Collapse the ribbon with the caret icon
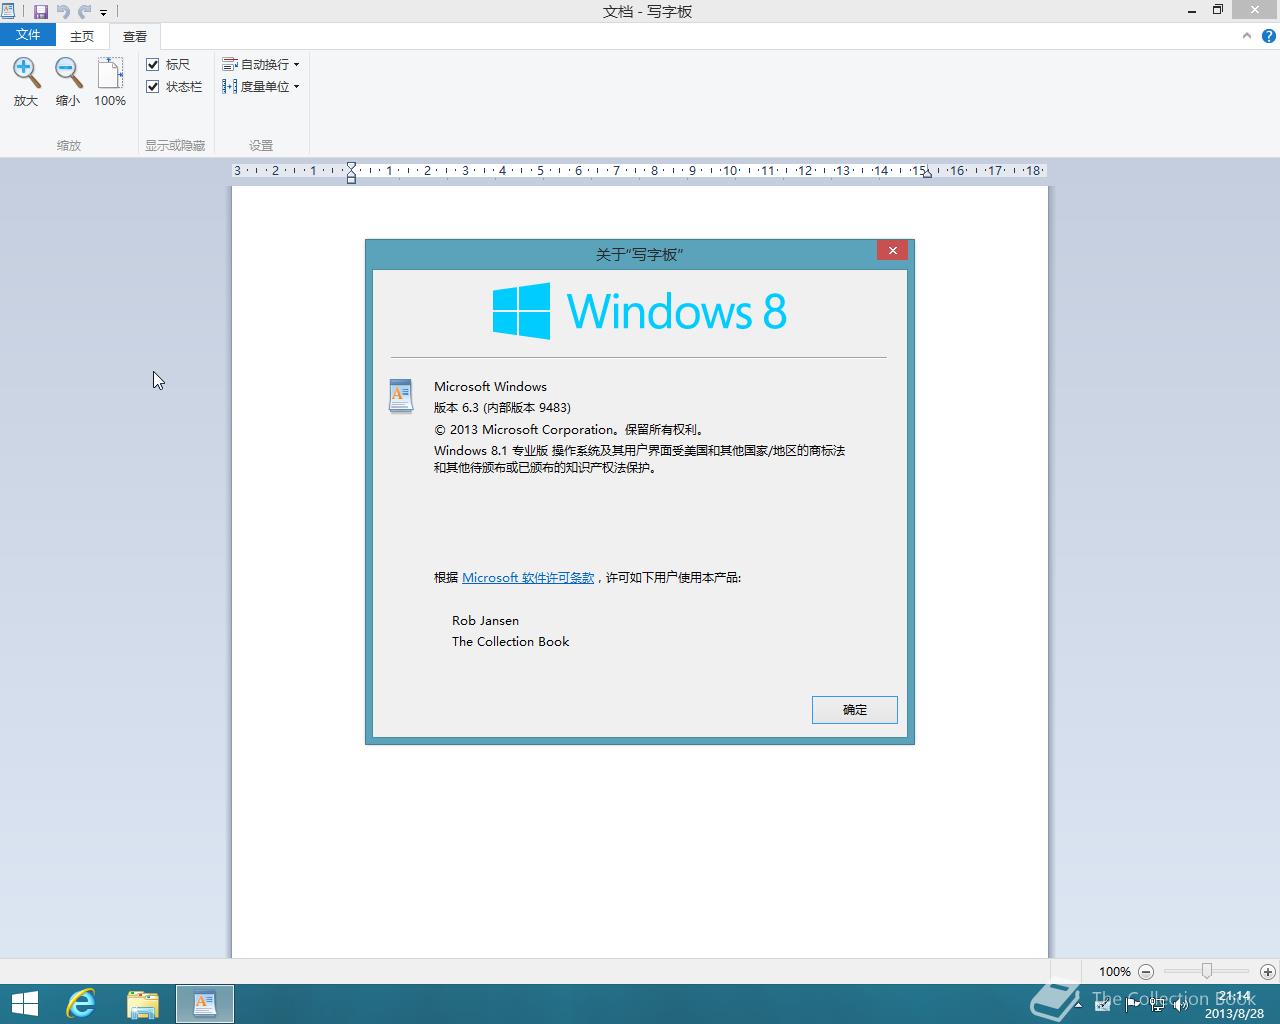Image resolution: width=1280 pixels, height=1024 pixels. tap(1246, 36)
